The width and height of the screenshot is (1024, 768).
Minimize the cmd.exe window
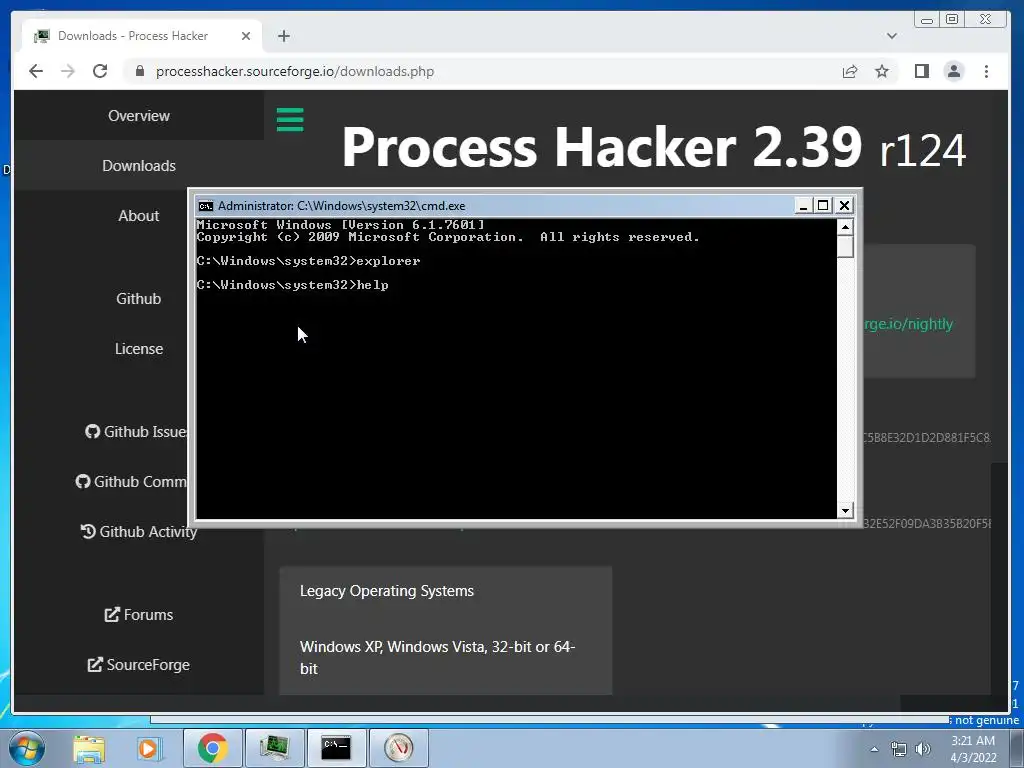(803, 206)
